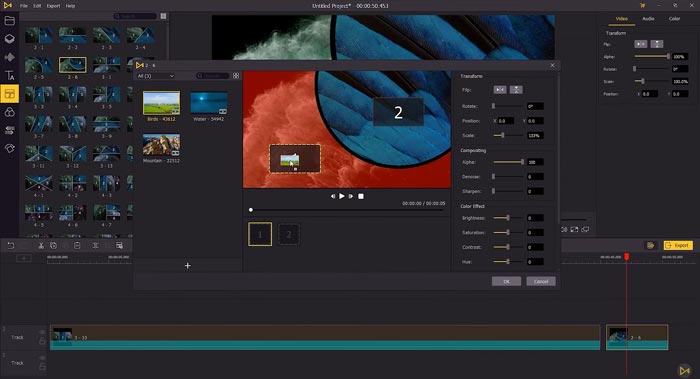Image resolution: width=700 pixels, height=379 pixels.
Task: Click OK in the split-screen dialog
Action: (x=506, y=281)
